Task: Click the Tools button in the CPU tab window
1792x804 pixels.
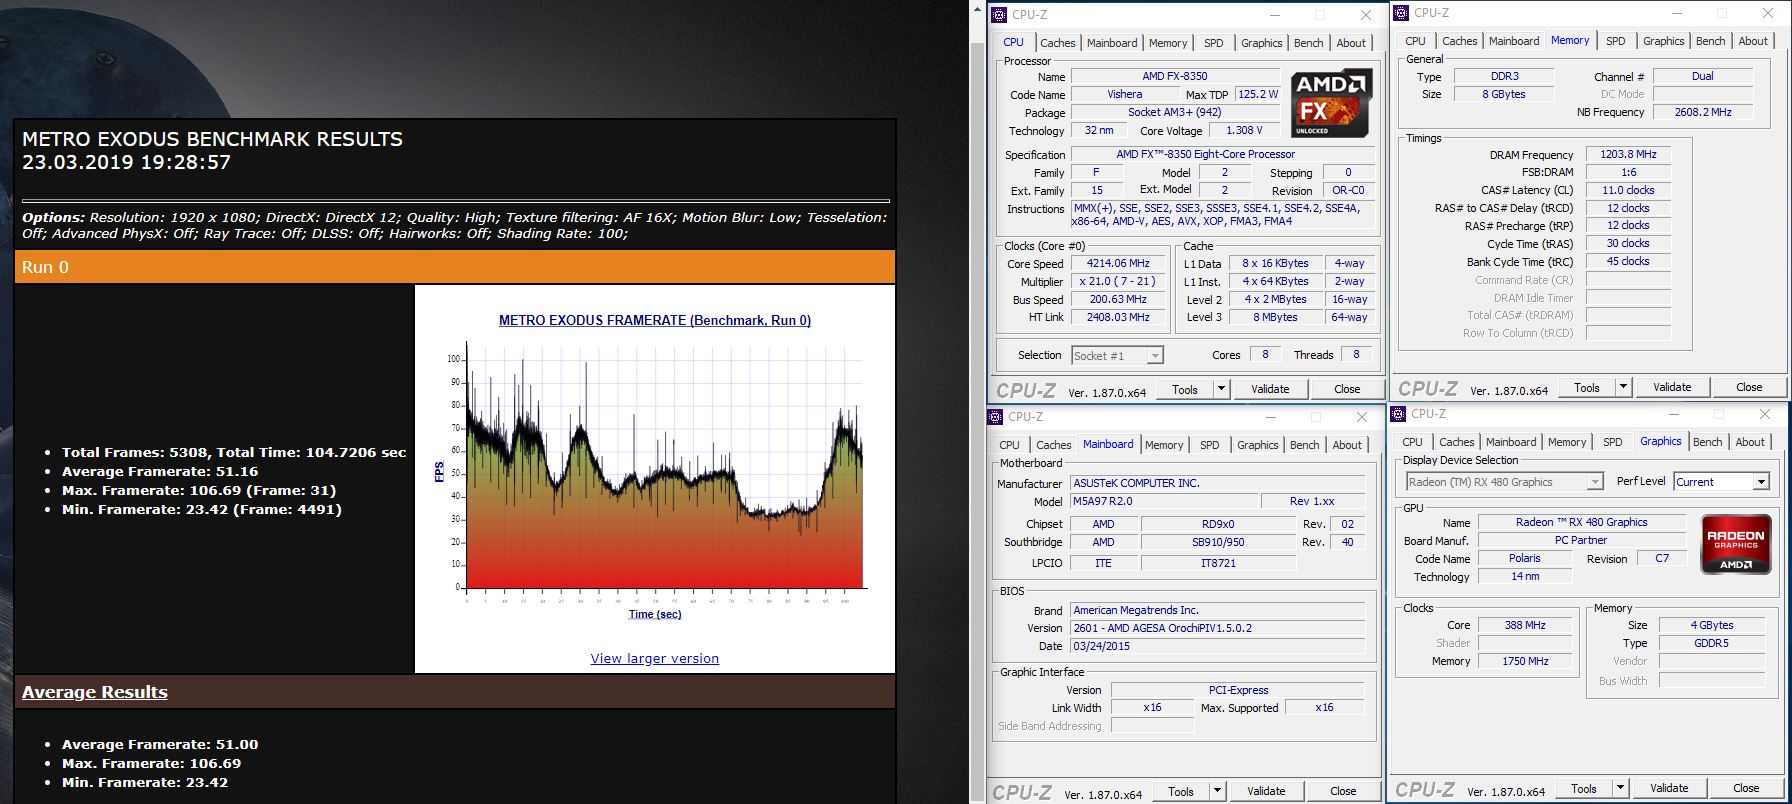Action: 1185,389
